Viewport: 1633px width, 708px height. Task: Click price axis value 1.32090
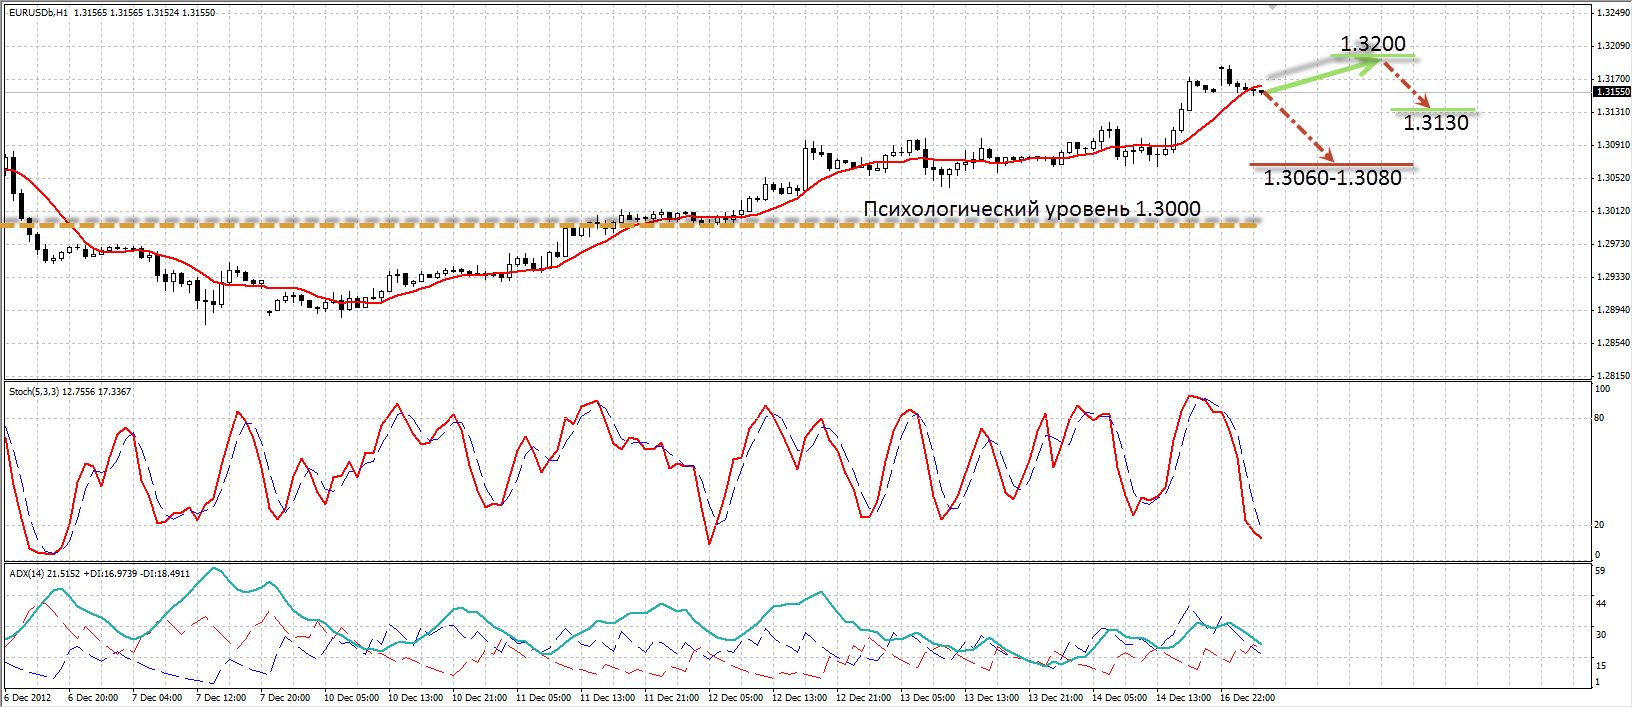[x=1613, y=46]
